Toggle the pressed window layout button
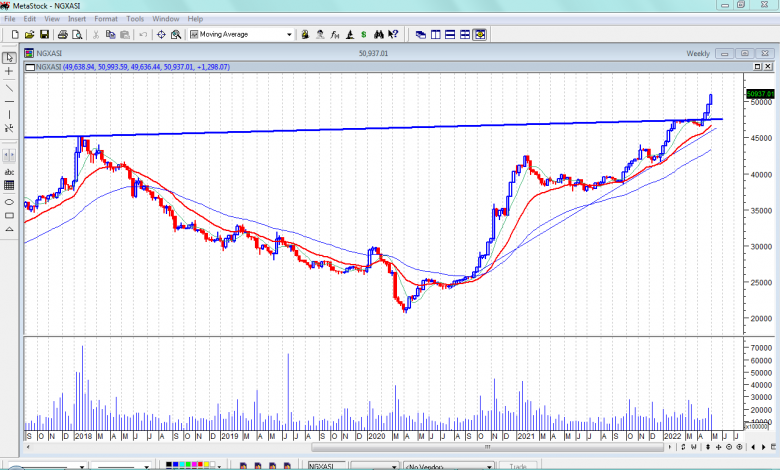The image size is (780, 470). click(481, 35)
